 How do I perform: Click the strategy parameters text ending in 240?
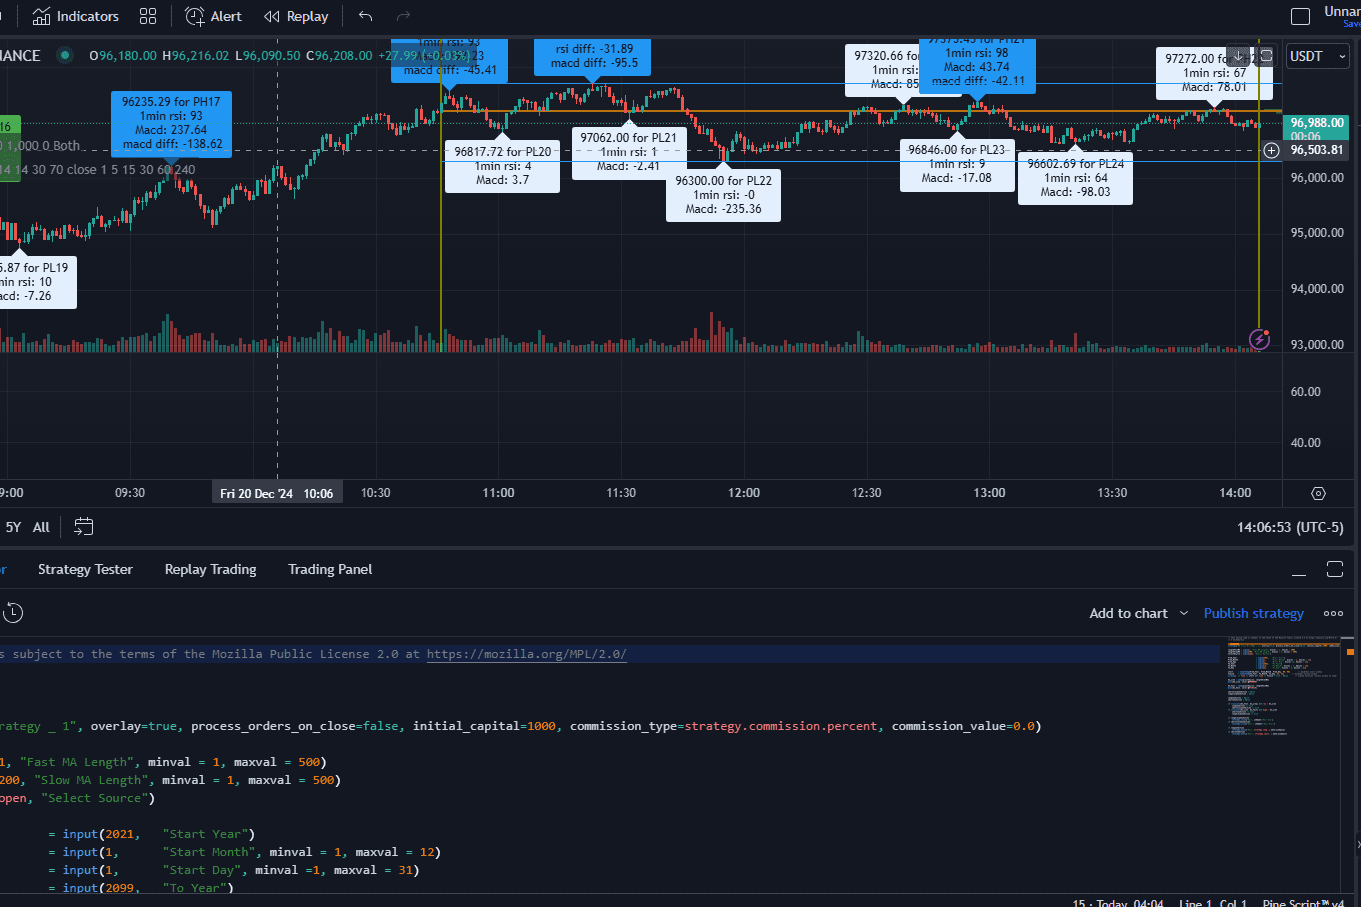(x=98, y=170)
